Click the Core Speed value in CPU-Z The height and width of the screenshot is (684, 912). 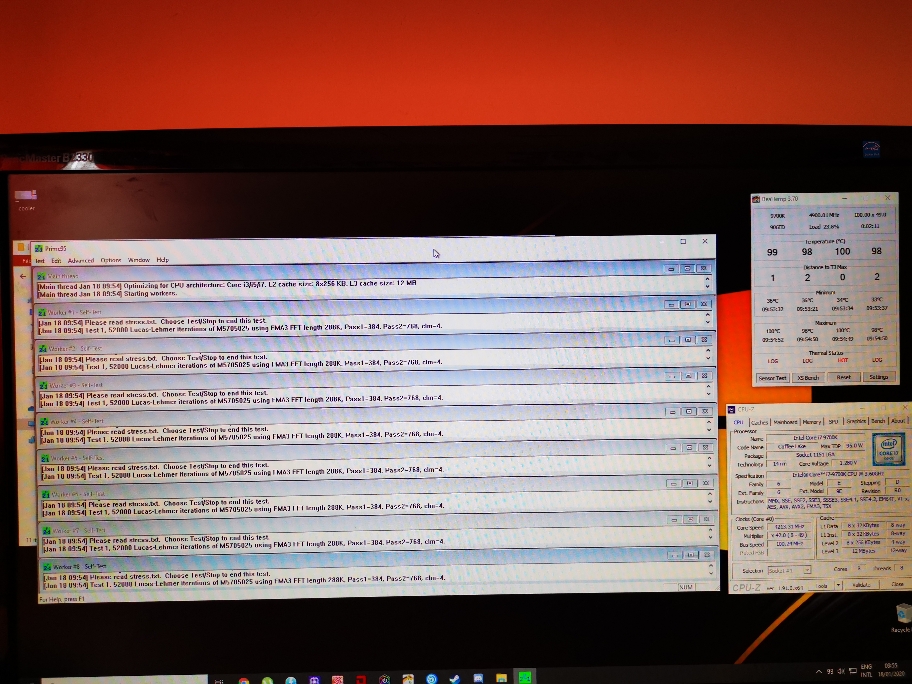point(789,527)
